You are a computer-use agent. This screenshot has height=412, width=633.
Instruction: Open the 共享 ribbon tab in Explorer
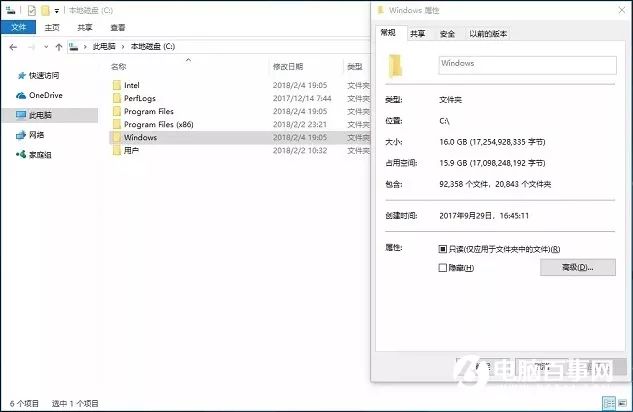[x=85, y=27]
